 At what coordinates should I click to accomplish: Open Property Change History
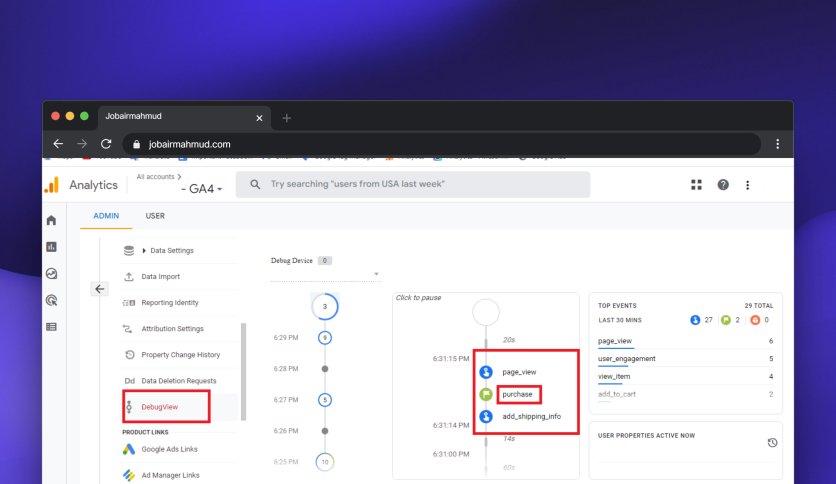[x=181, y=355]
